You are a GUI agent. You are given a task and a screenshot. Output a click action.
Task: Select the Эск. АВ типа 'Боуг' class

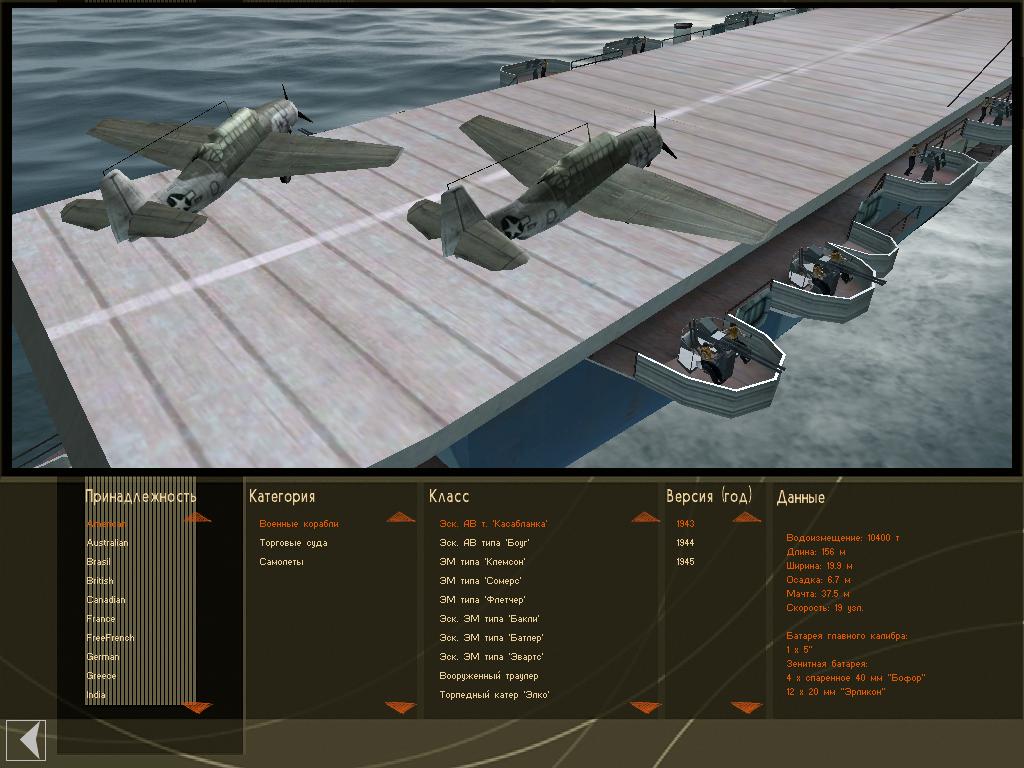point(484,543)
